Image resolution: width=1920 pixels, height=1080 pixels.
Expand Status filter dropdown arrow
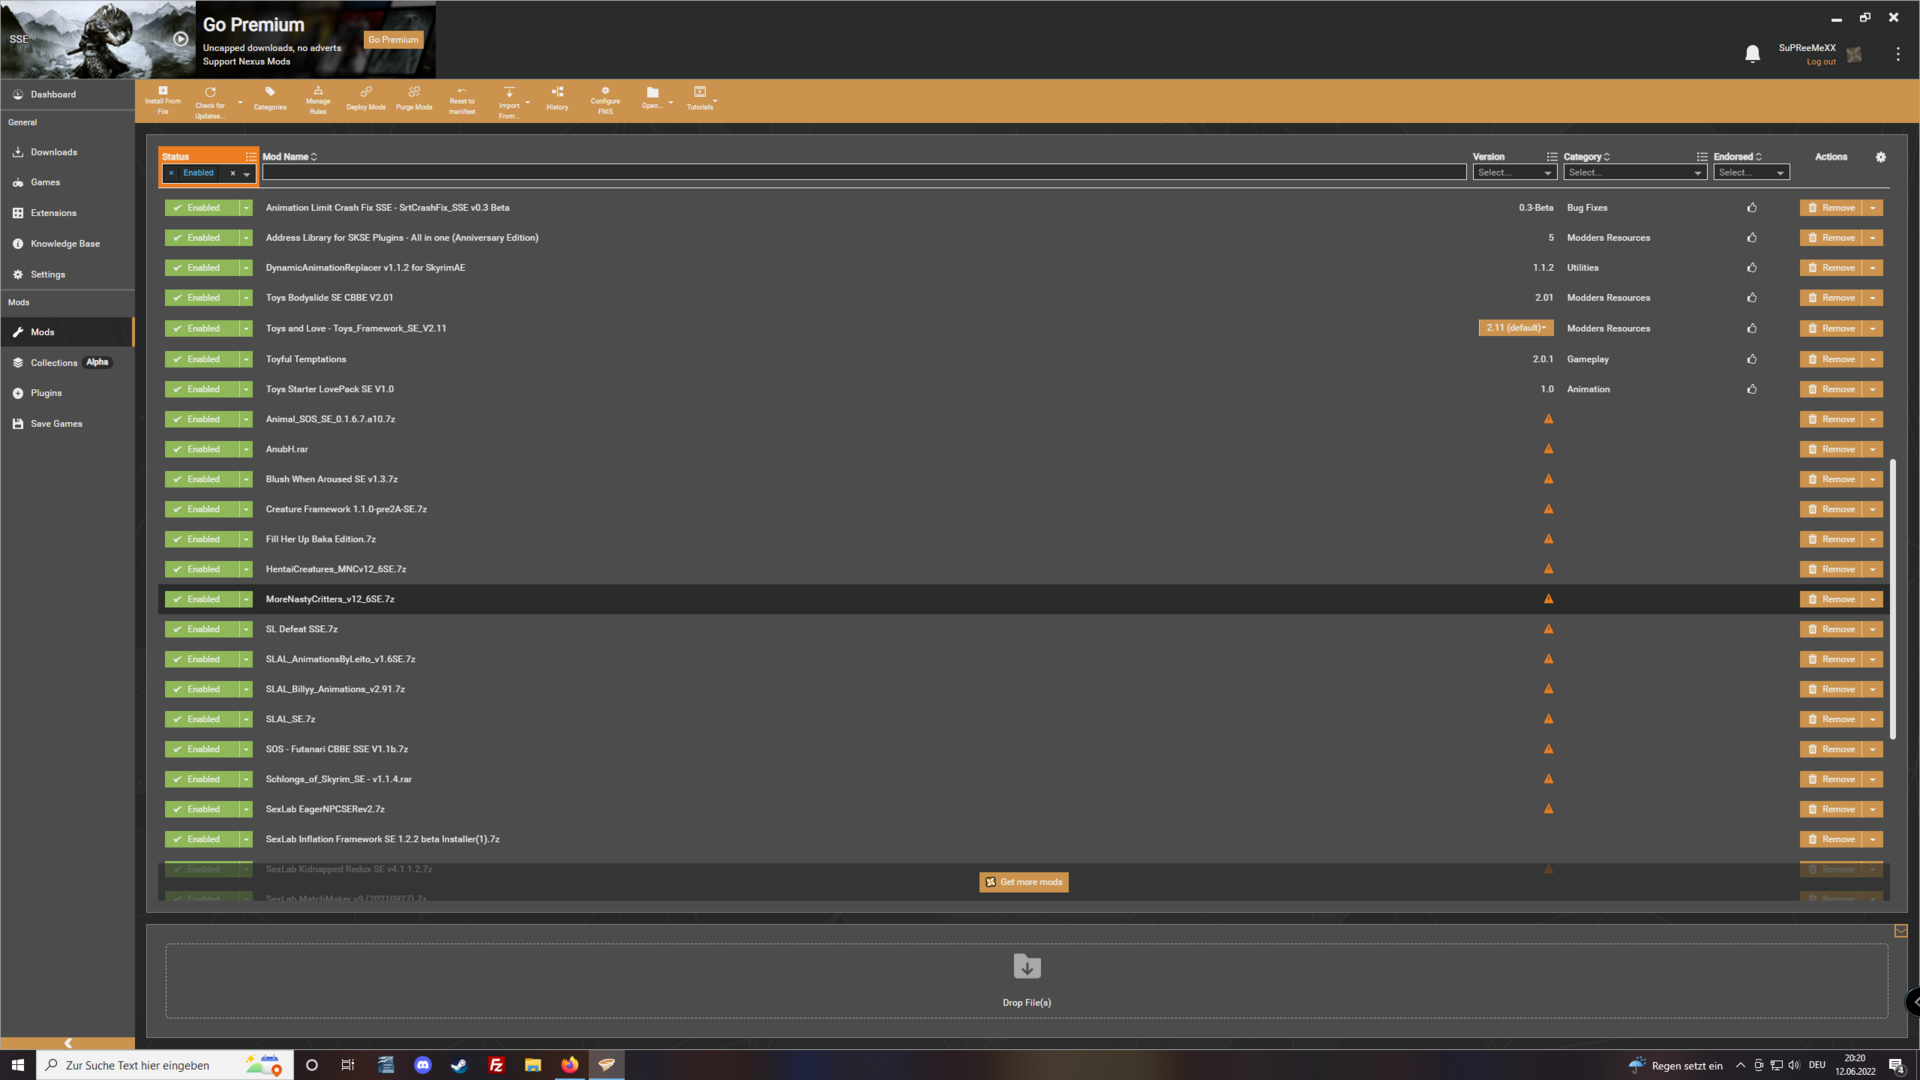(247, 174)
